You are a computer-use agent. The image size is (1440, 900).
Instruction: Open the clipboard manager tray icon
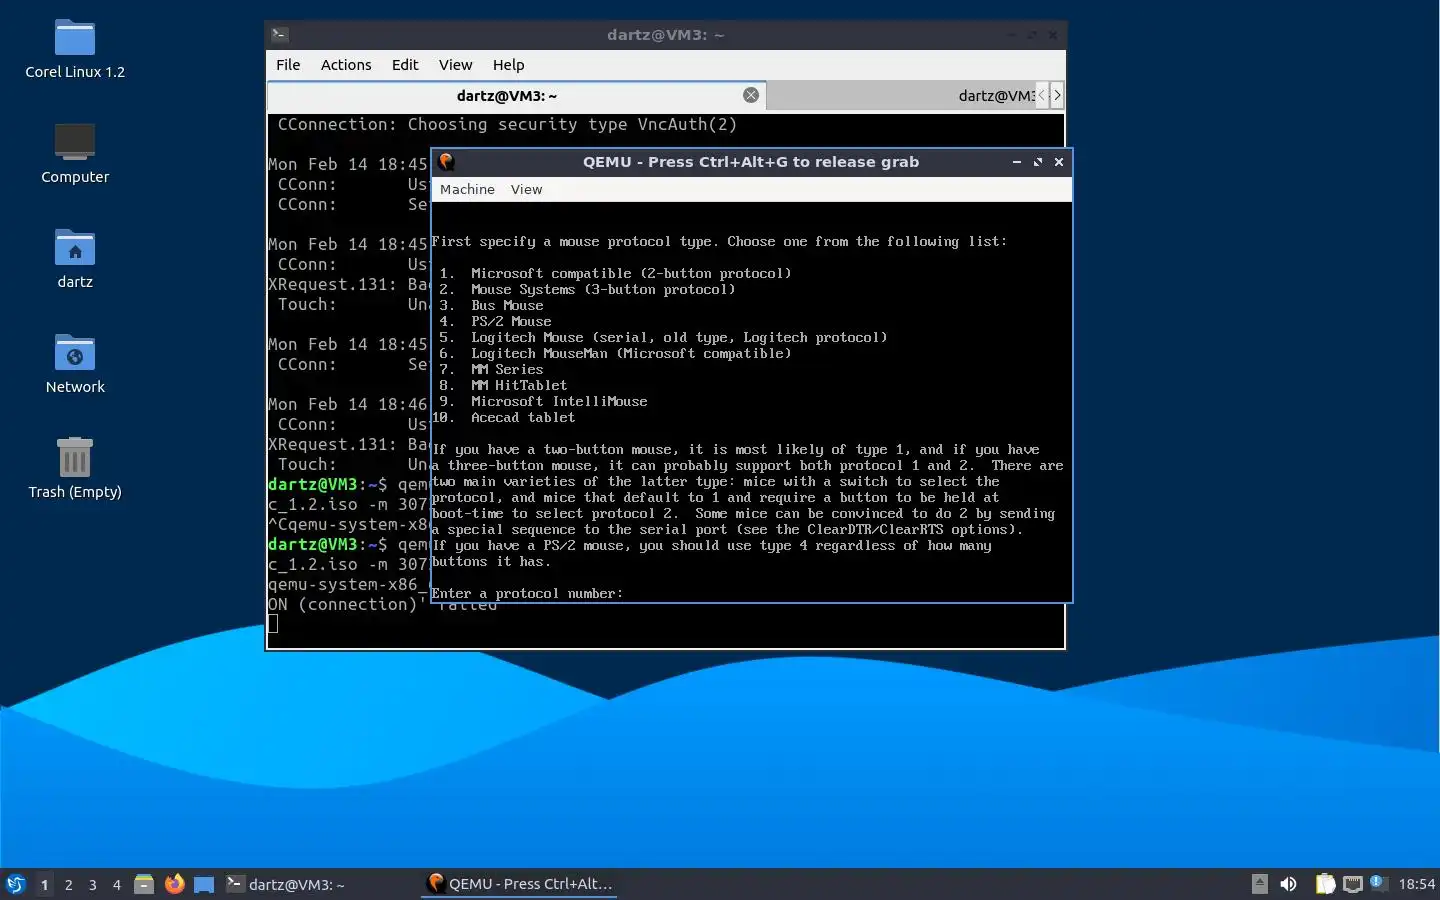[x=1325, y=884]
